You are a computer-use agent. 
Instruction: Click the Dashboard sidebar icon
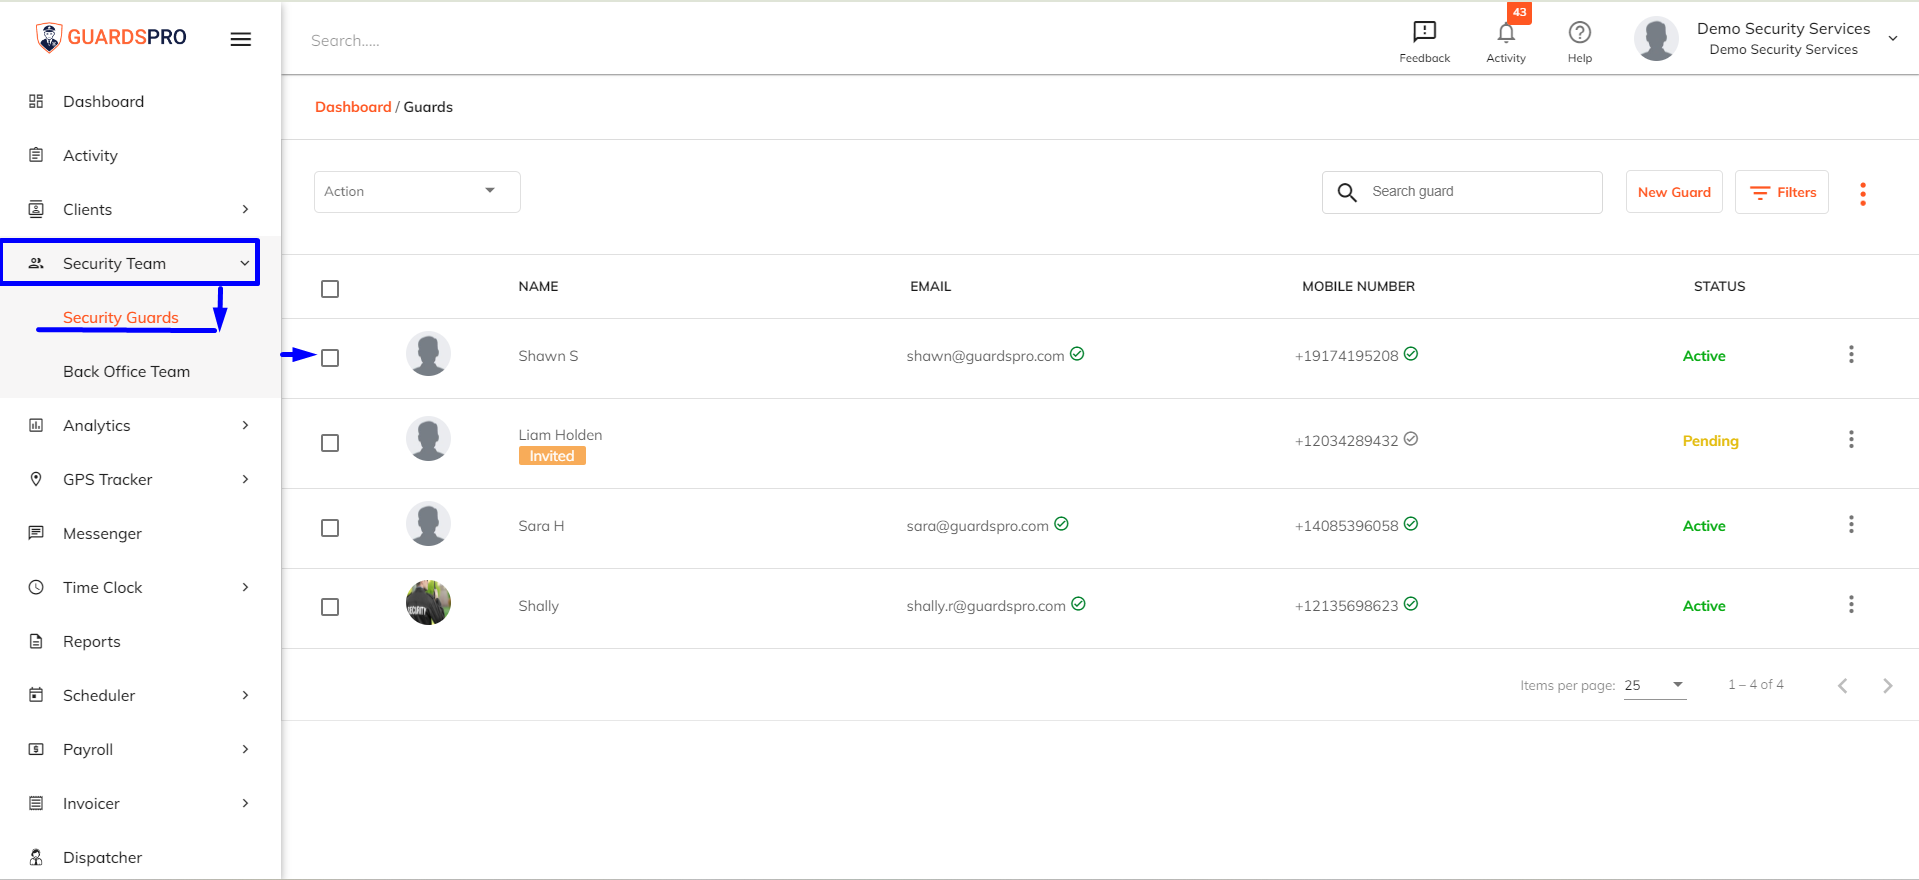click(x=36, y=101)
